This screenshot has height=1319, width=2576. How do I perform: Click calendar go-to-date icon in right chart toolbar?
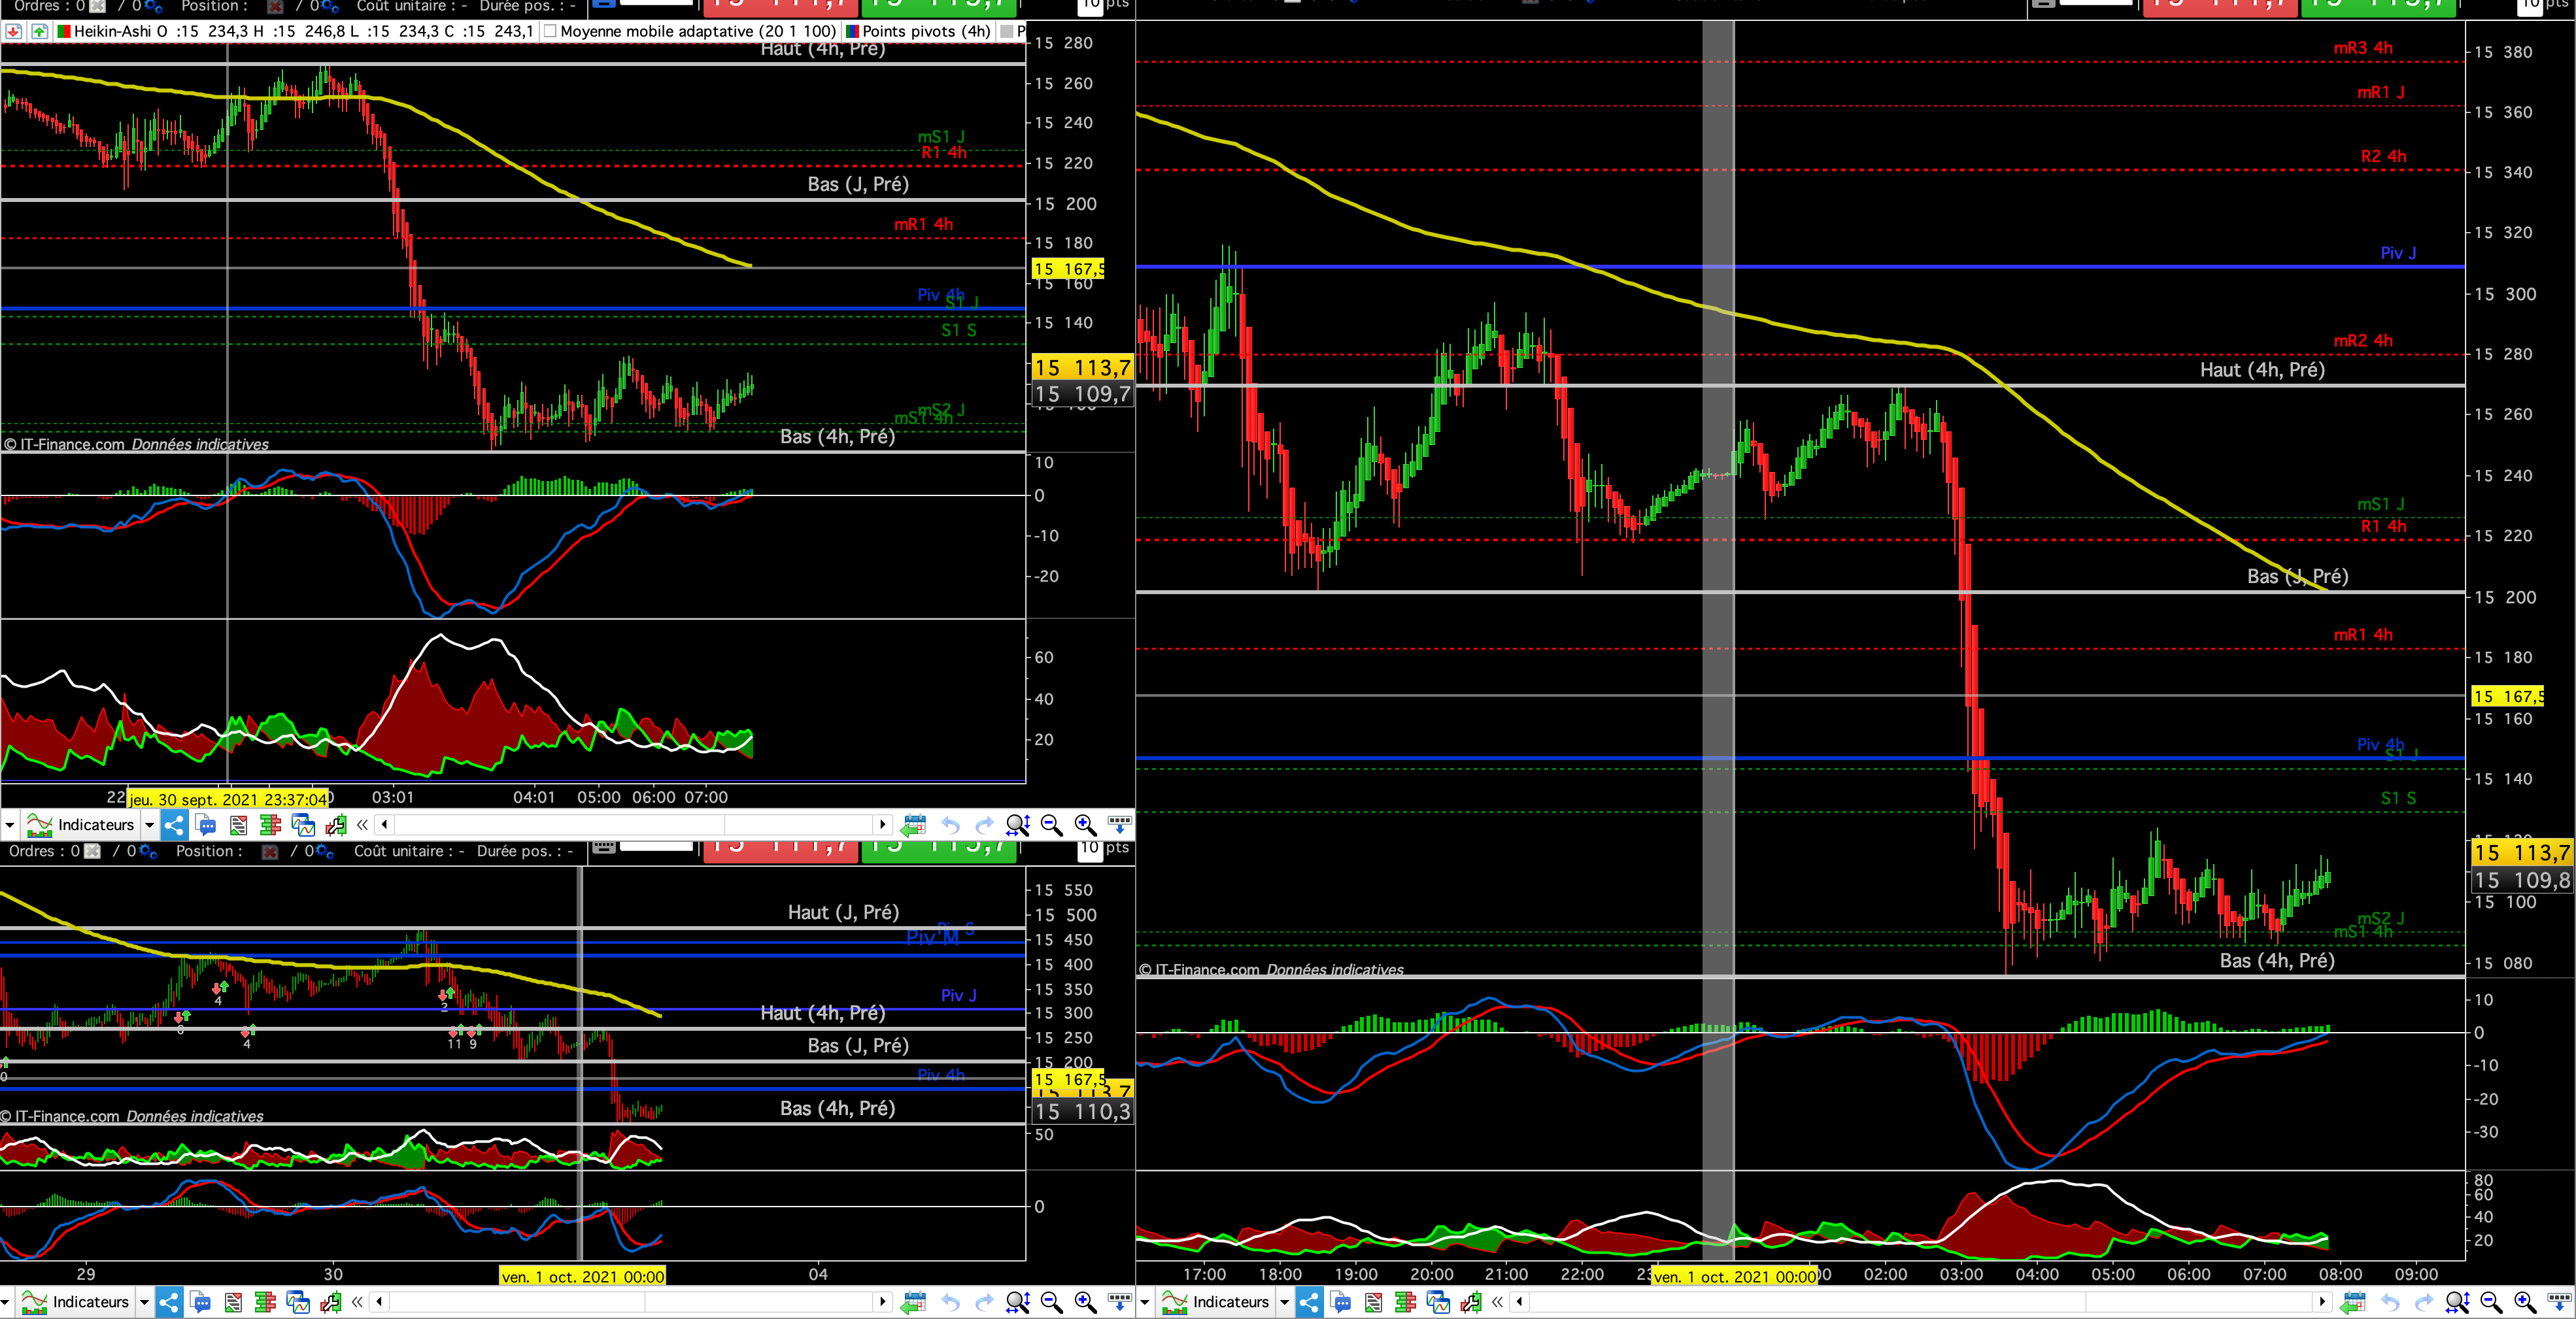pos(2353,1302)
